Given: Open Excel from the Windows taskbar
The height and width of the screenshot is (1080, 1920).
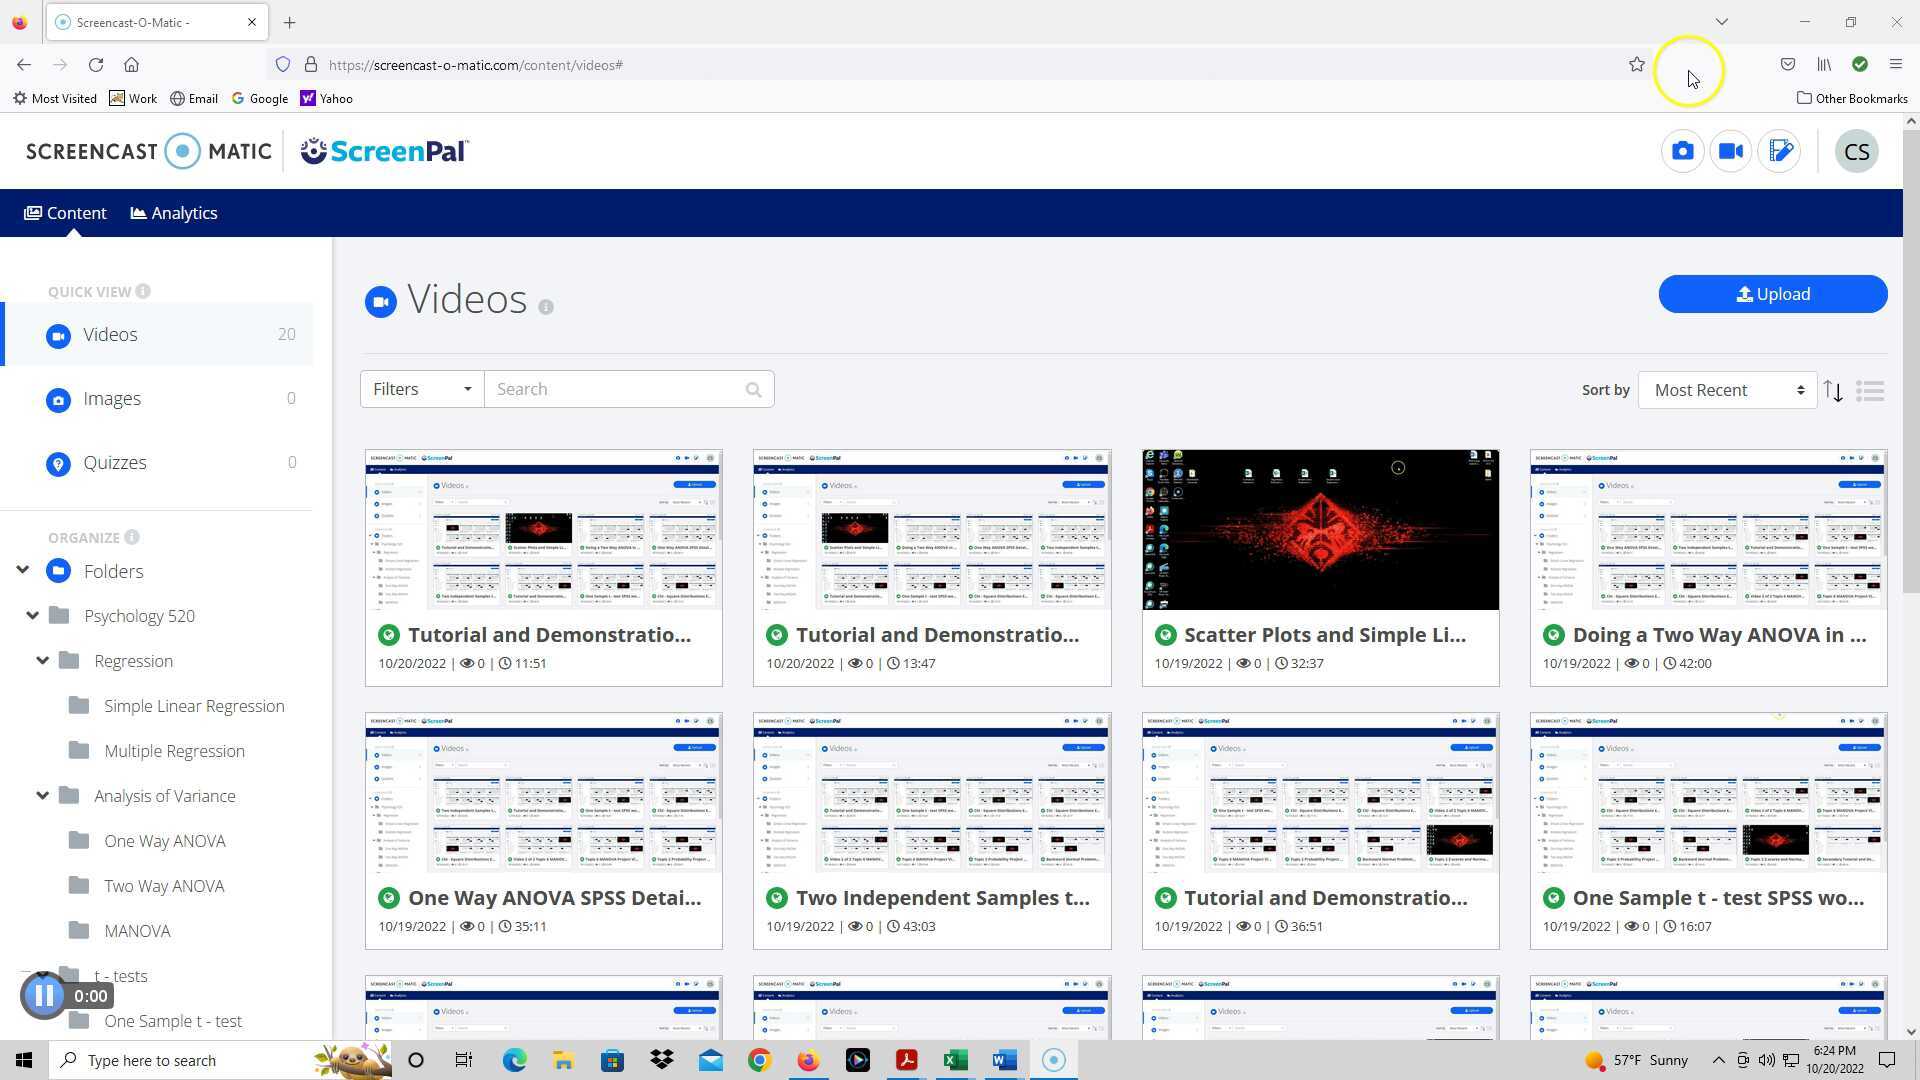Looking at the screenshot, I should pyautogui.click(x=955, y=1060).
